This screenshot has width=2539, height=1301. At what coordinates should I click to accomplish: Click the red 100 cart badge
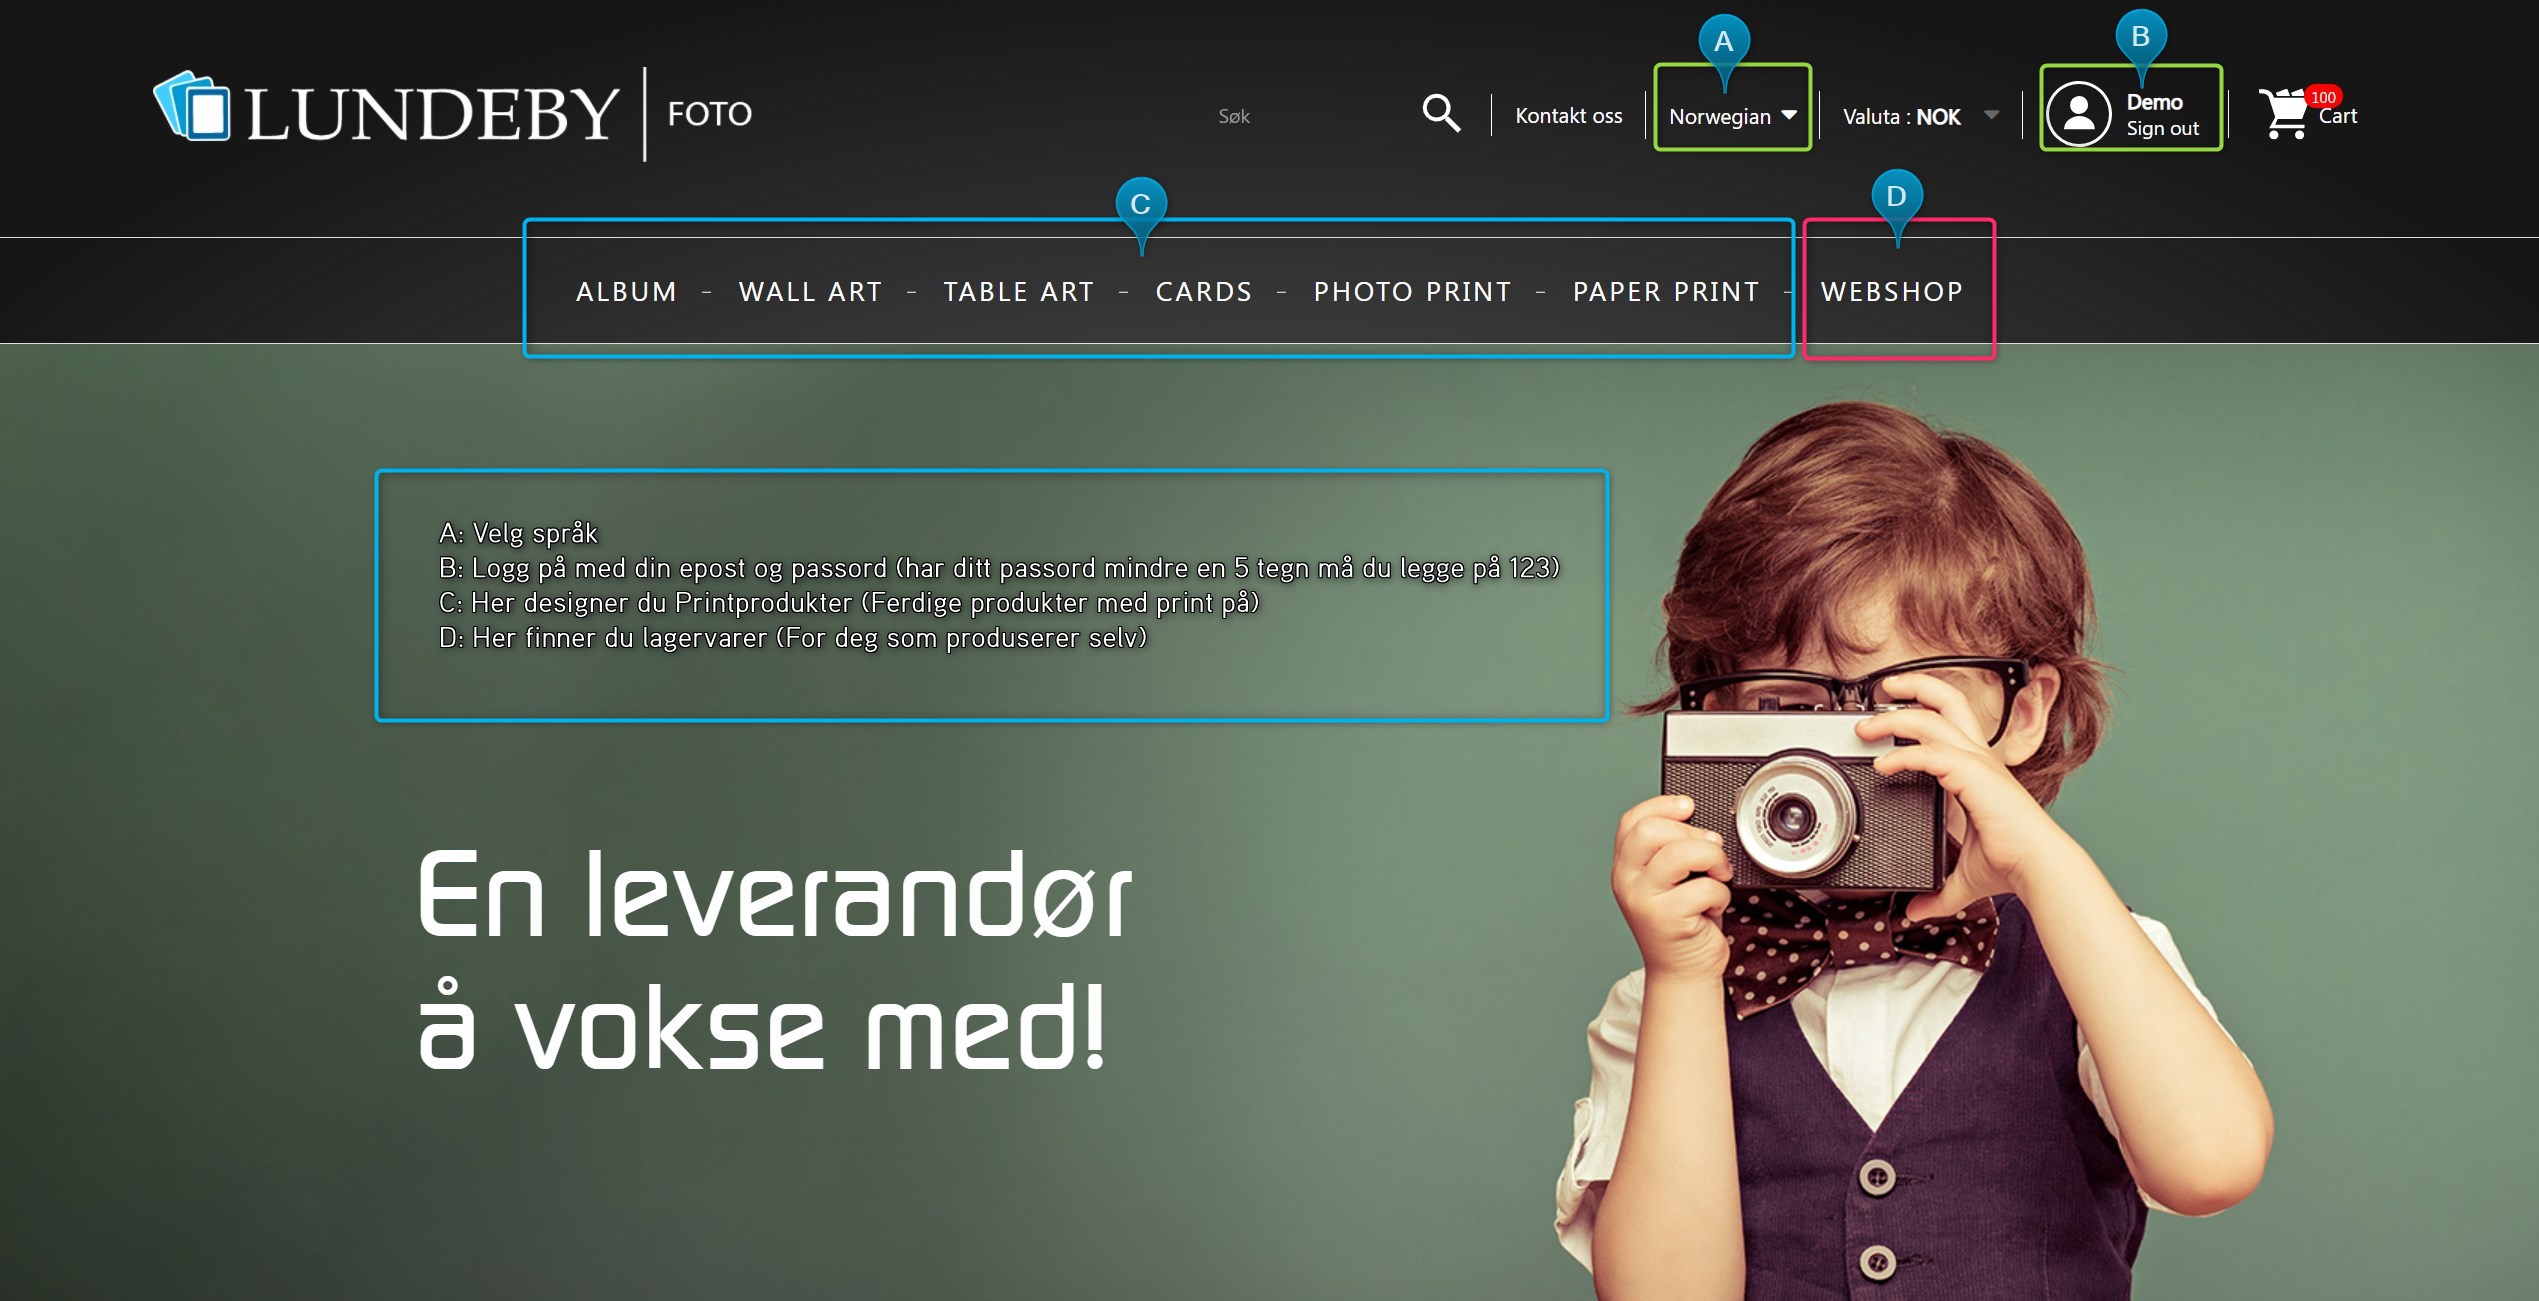(2322, 97)
